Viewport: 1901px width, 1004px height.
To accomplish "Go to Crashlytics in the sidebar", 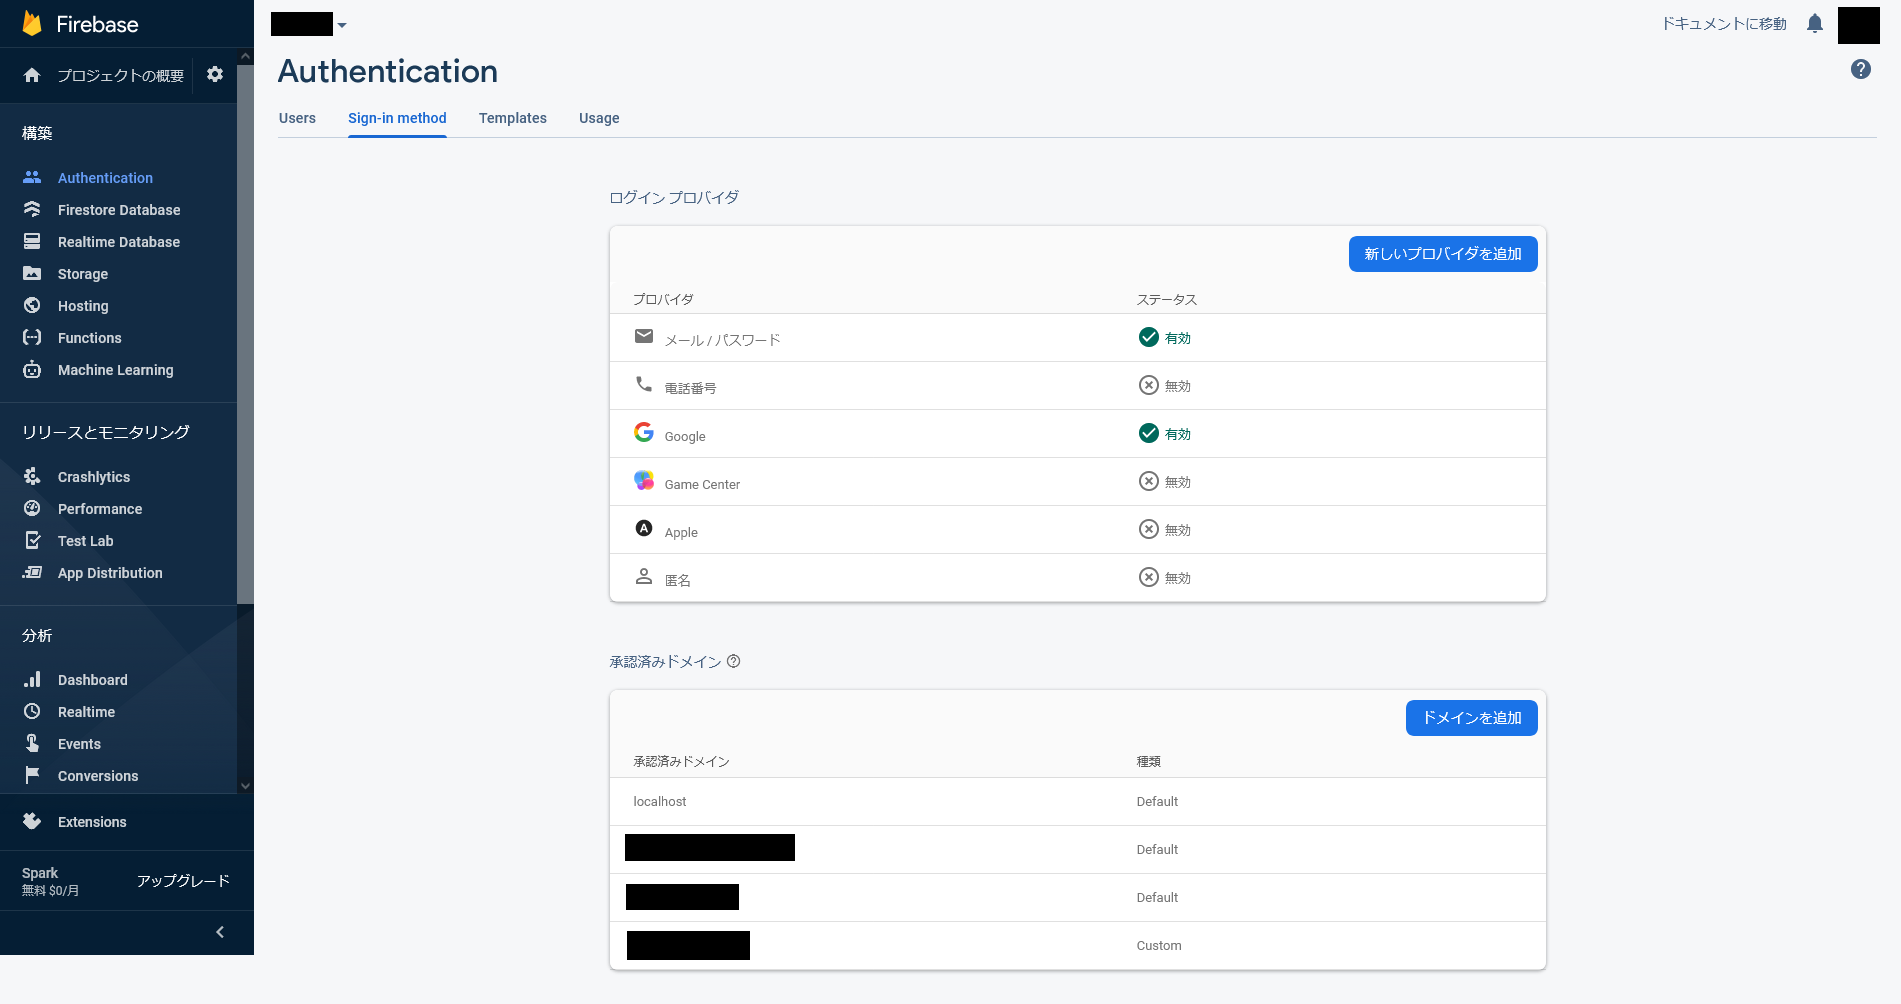I will tap(93, 477).
